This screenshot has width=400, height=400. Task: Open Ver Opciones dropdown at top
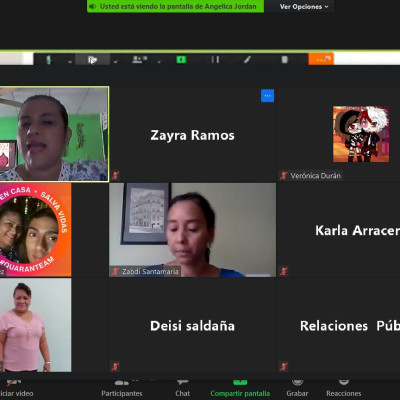(x=304, y=6)
